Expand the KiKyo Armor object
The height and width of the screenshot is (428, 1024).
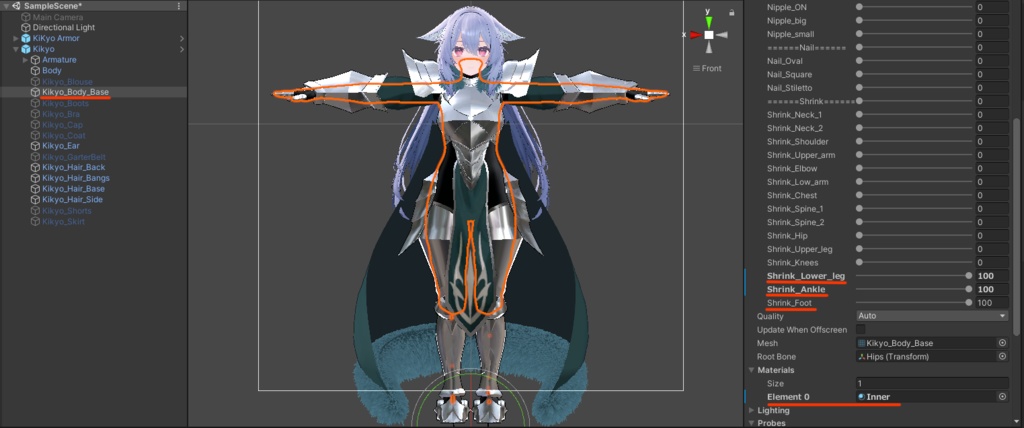[x=16, y=39]
